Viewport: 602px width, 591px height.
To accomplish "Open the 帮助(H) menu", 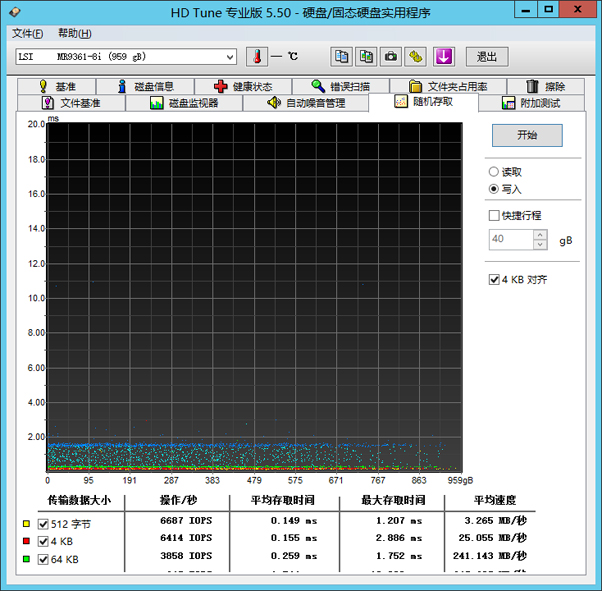I will tap(74, 33).
